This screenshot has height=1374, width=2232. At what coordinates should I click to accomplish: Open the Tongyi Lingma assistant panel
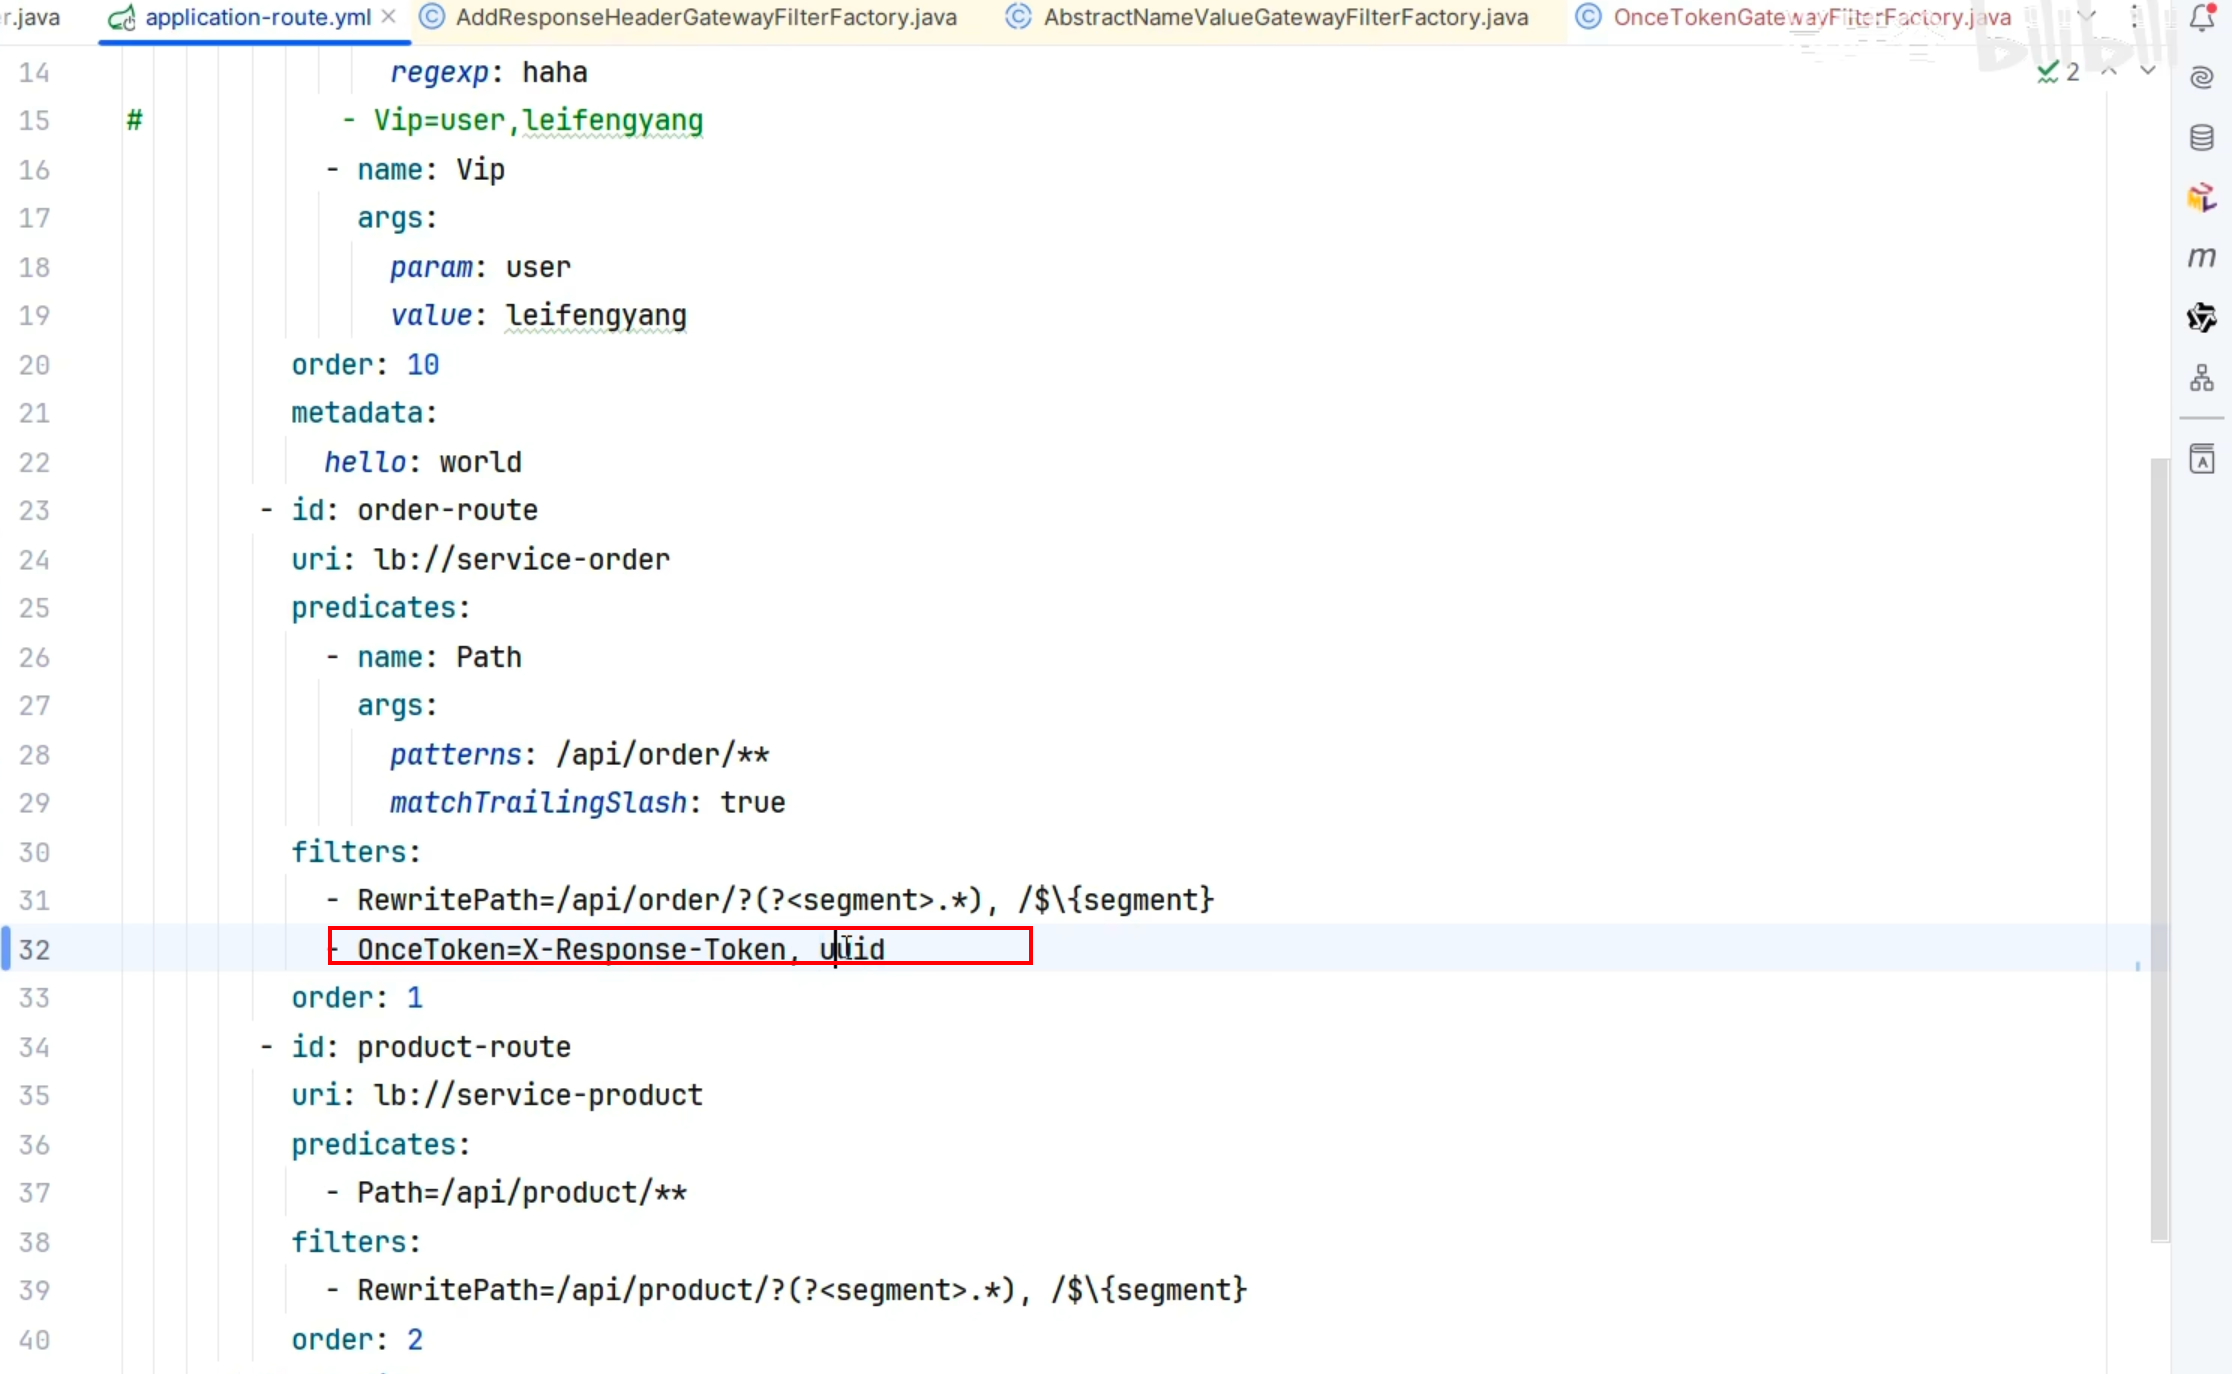click(x=2202, y=318)
